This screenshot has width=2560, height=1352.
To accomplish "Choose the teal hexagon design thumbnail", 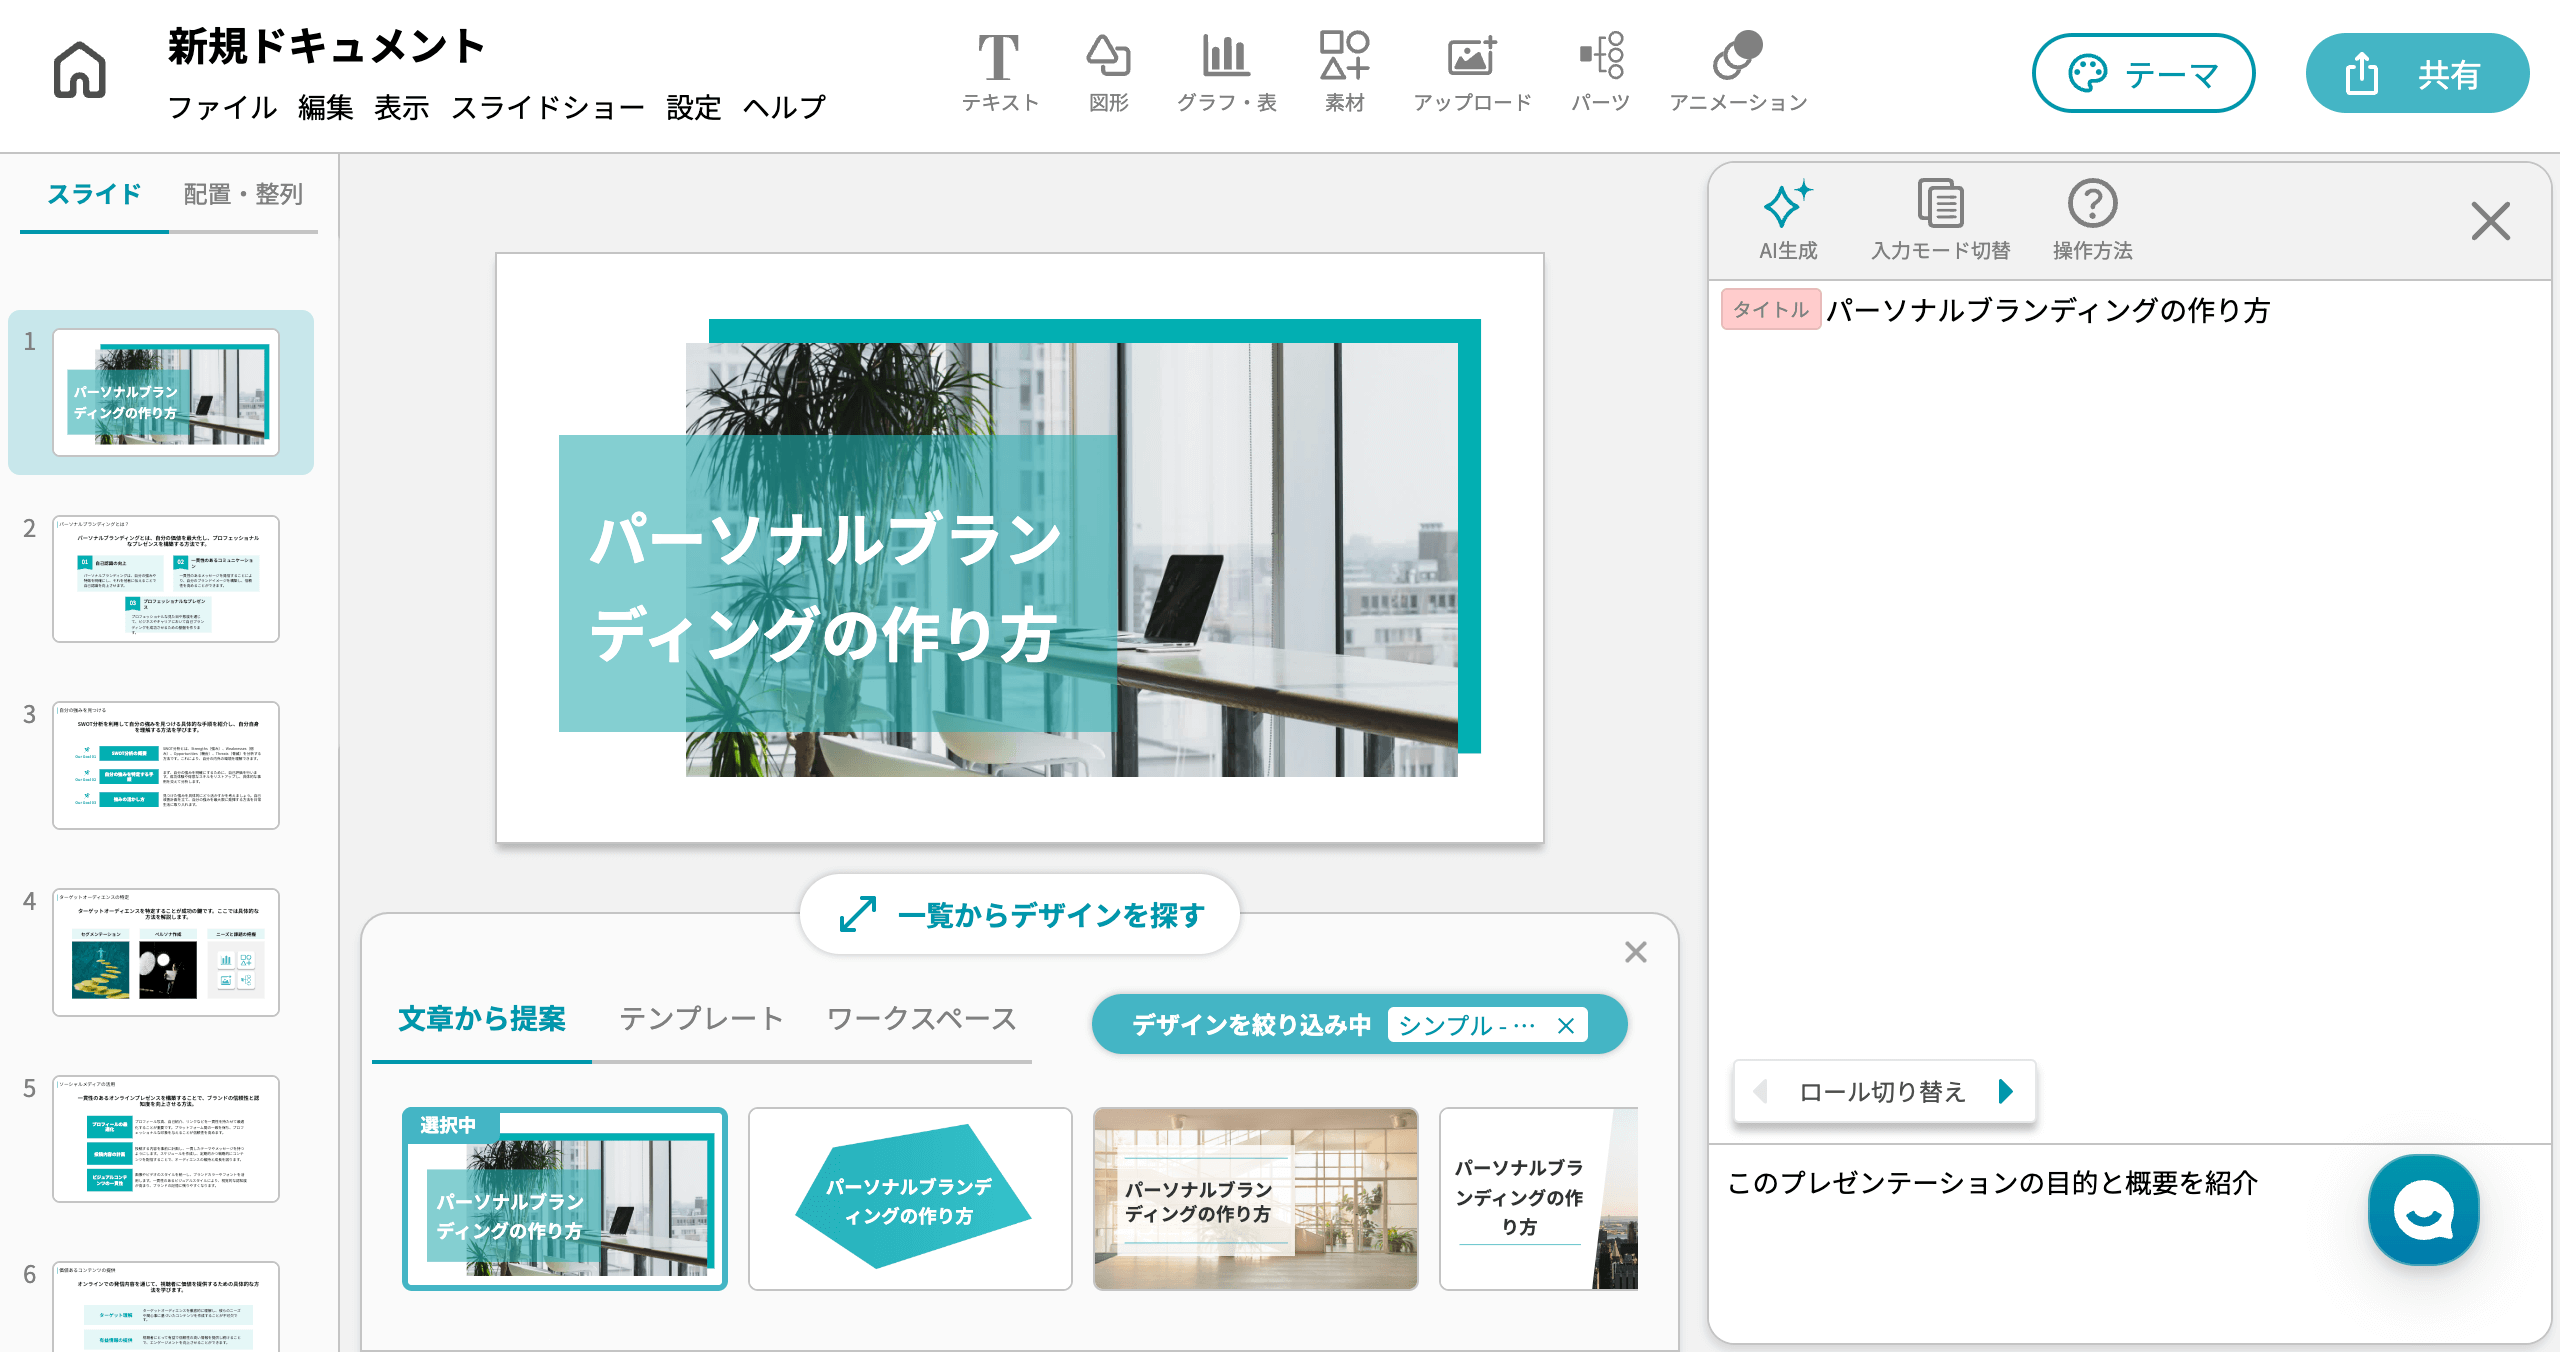I will pyautogui.click(x=910, y=1198).
